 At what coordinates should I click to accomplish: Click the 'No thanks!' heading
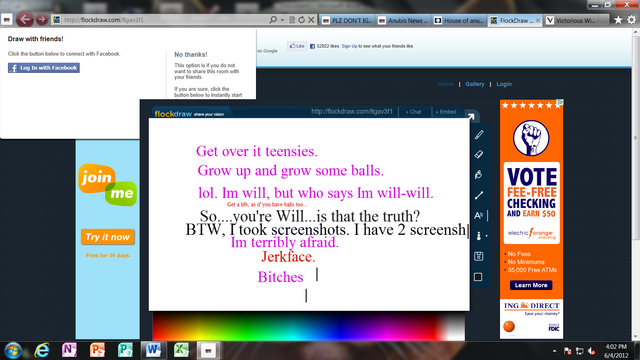pos(191,54)
